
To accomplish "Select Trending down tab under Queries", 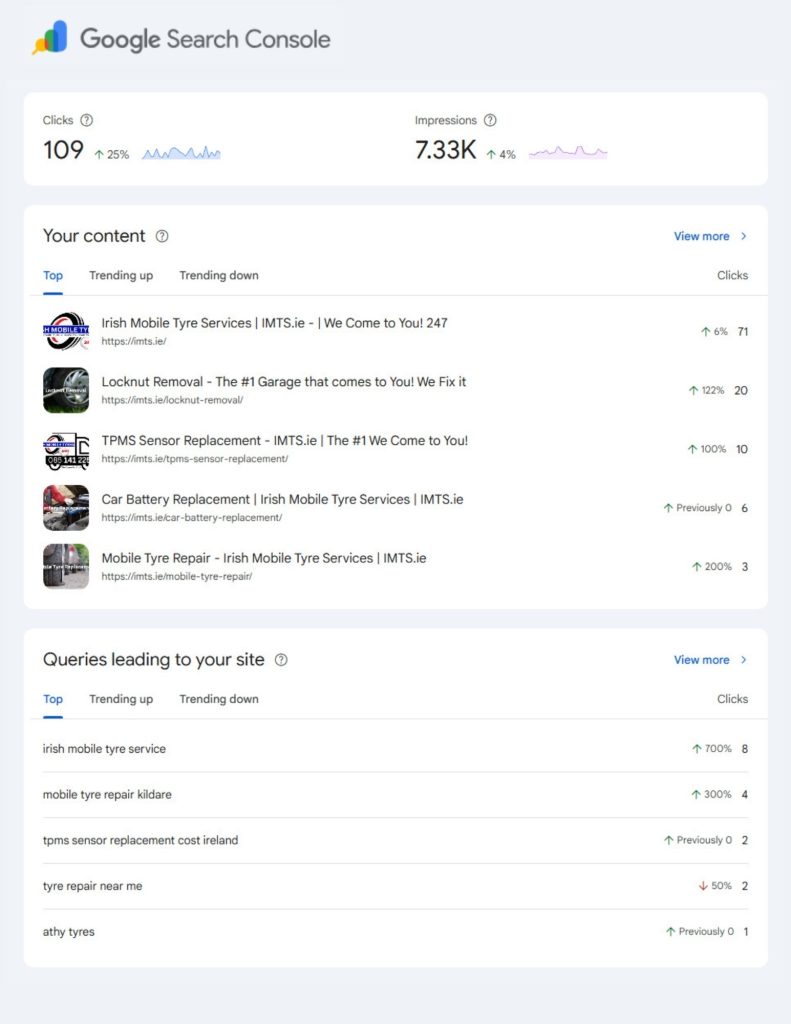I will point(218,699).
